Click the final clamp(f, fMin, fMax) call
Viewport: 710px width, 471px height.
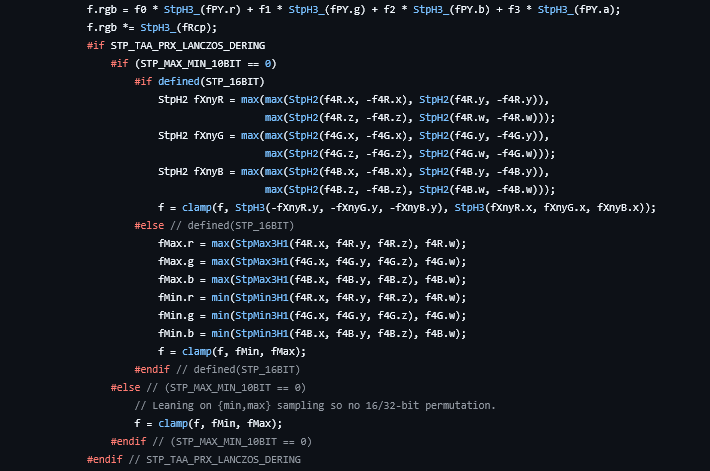[x=208, y=423]
